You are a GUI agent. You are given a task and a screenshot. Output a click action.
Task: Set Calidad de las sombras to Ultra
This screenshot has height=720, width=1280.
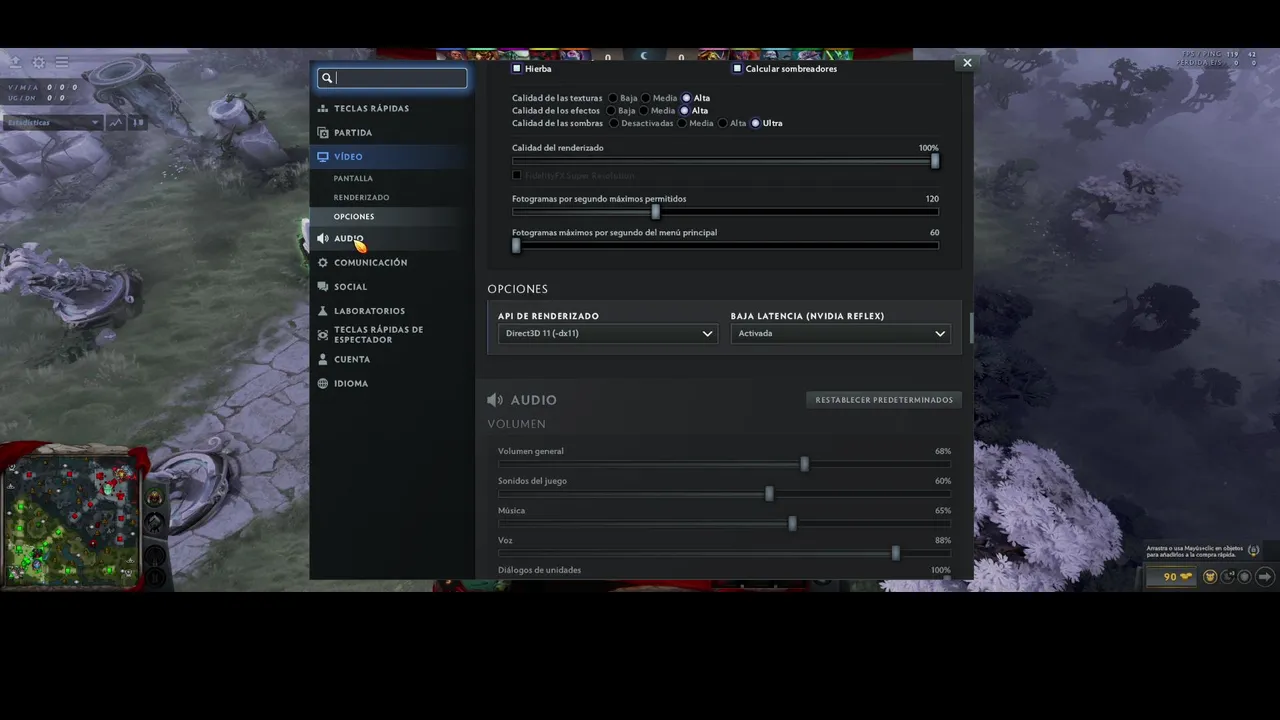(755, 123)
